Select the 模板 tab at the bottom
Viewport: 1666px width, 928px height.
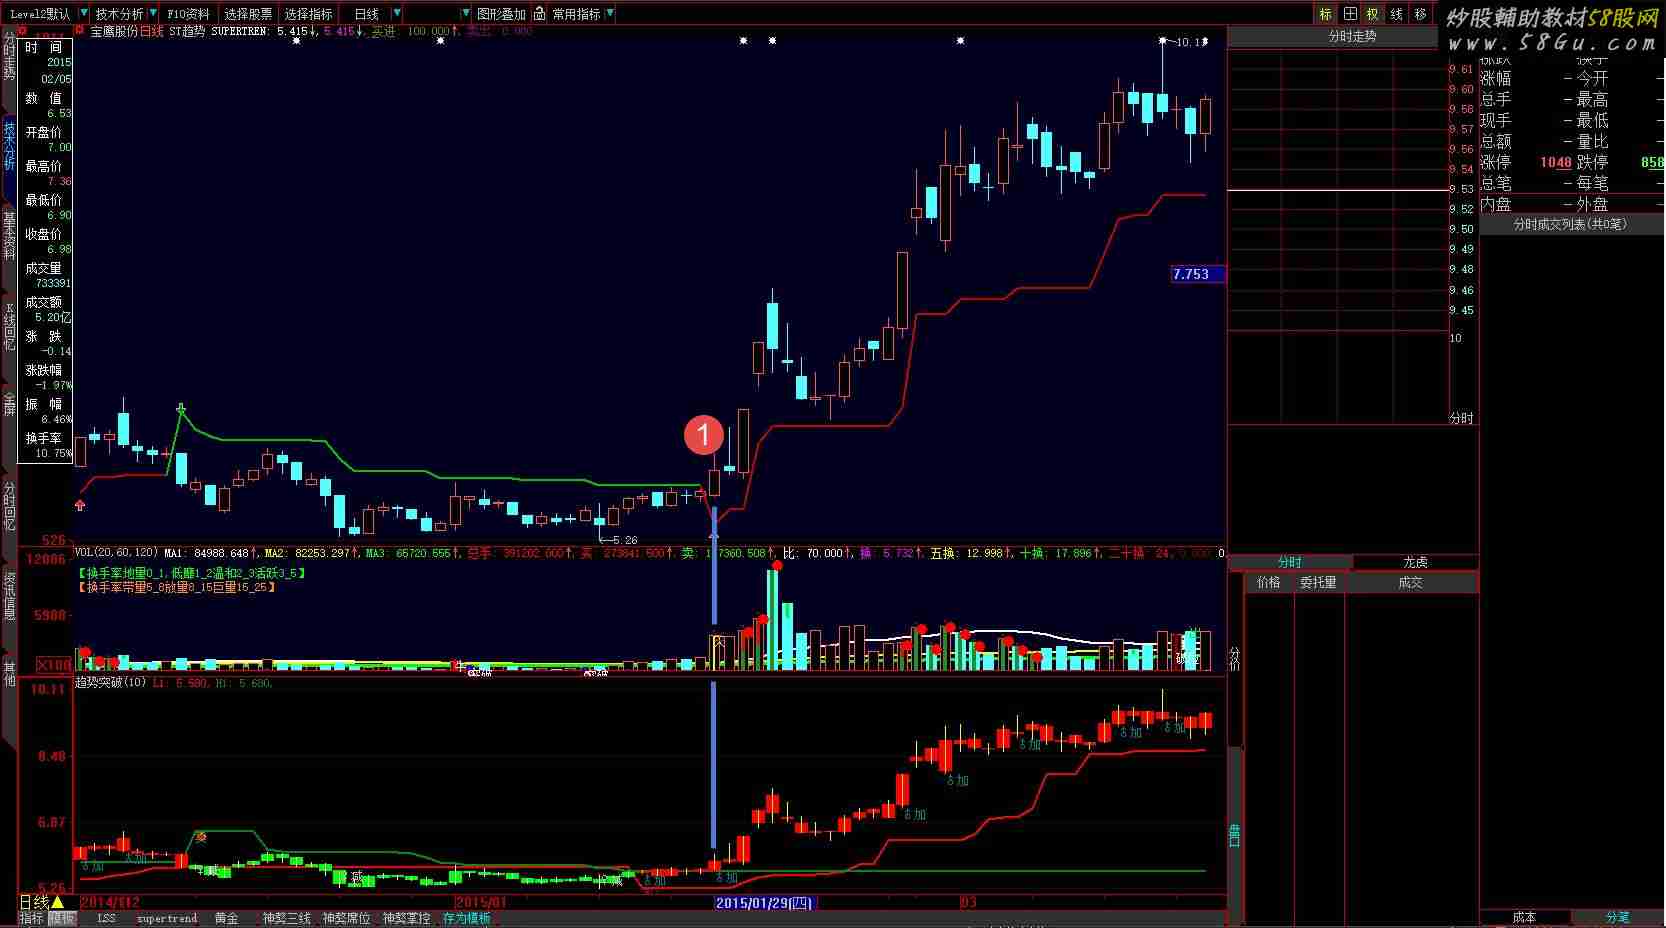coord(62,918)
